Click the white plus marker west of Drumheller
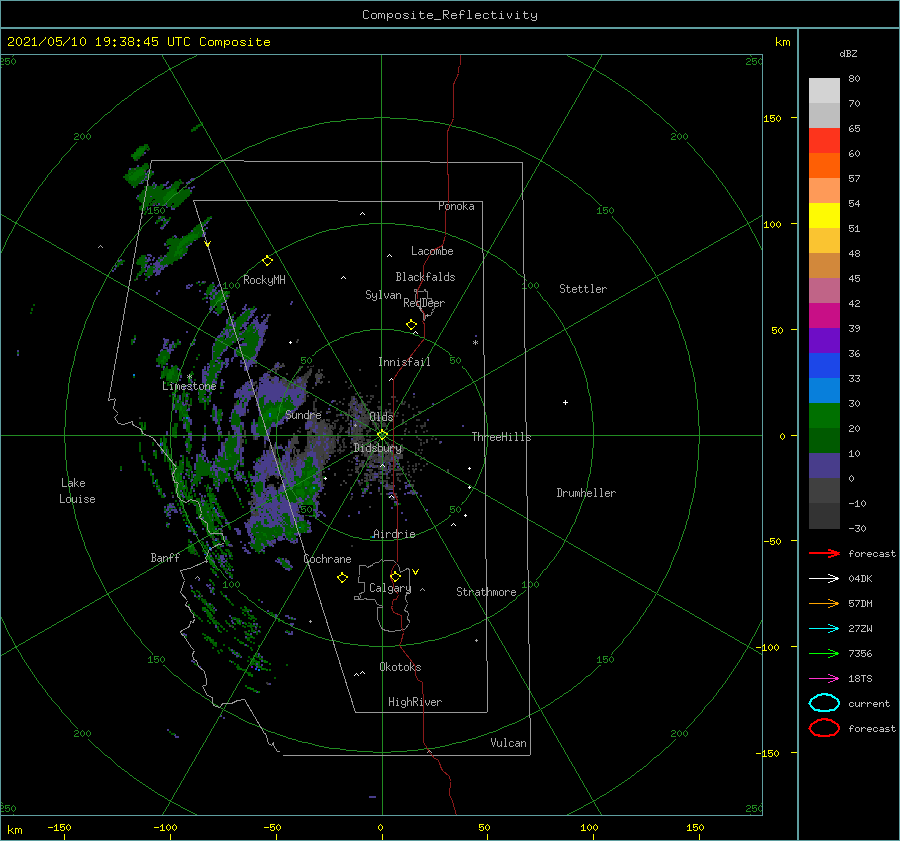Image resolution: width=900 pixels, height=841 pixels. [565, 402]
